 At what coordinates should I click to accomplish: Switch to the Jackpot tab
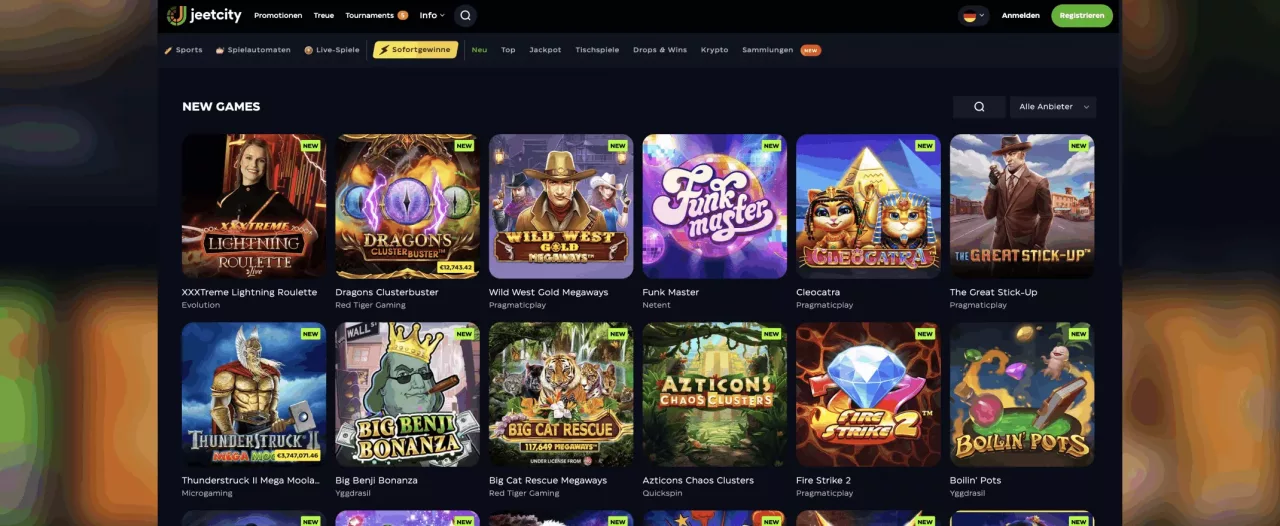545,50
